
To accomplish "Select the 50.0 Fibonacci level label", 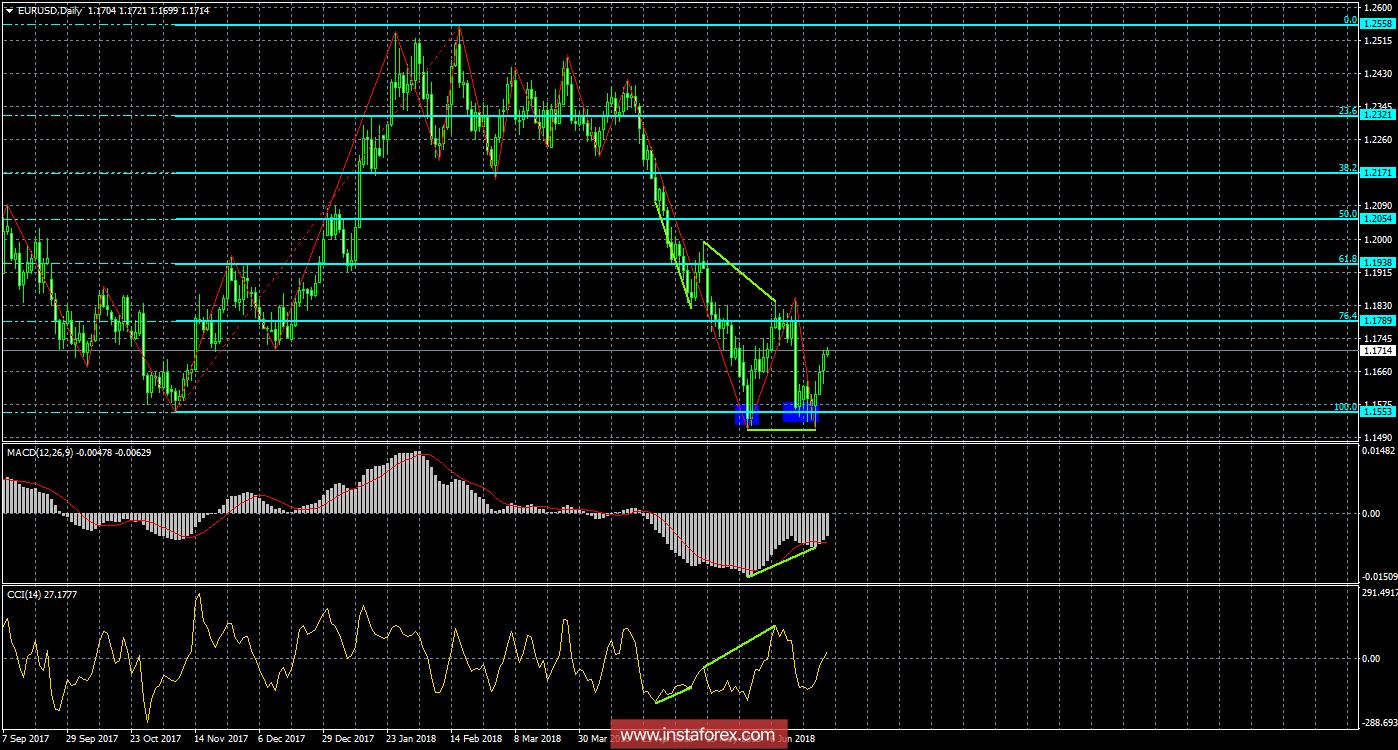I will [1347, 213].
